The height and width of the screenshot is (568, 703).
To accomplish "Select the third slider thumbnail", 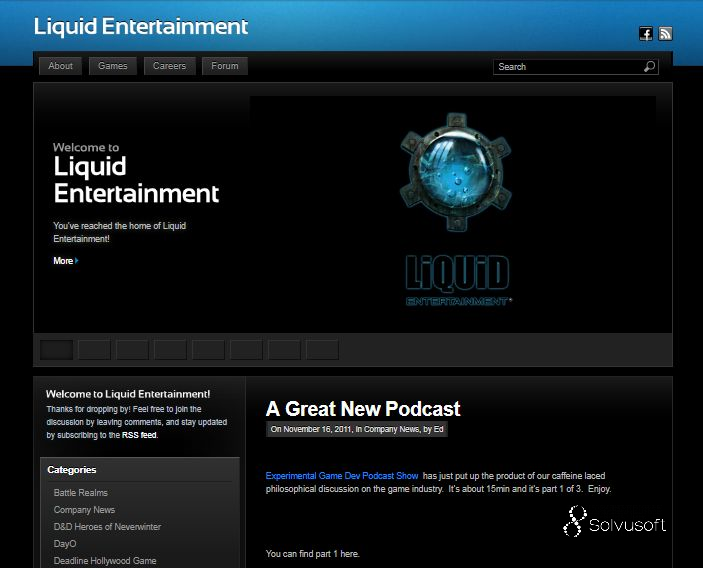I will [x=132, y=350].
